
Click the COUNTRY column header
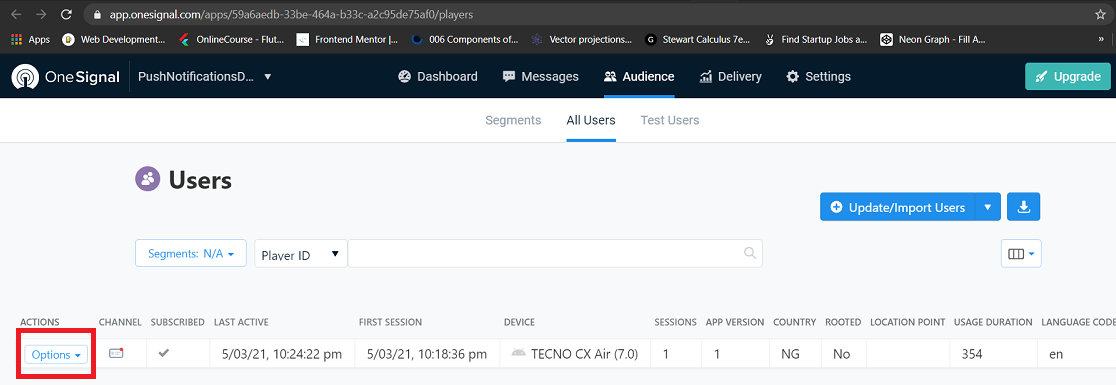click(795, 322)
